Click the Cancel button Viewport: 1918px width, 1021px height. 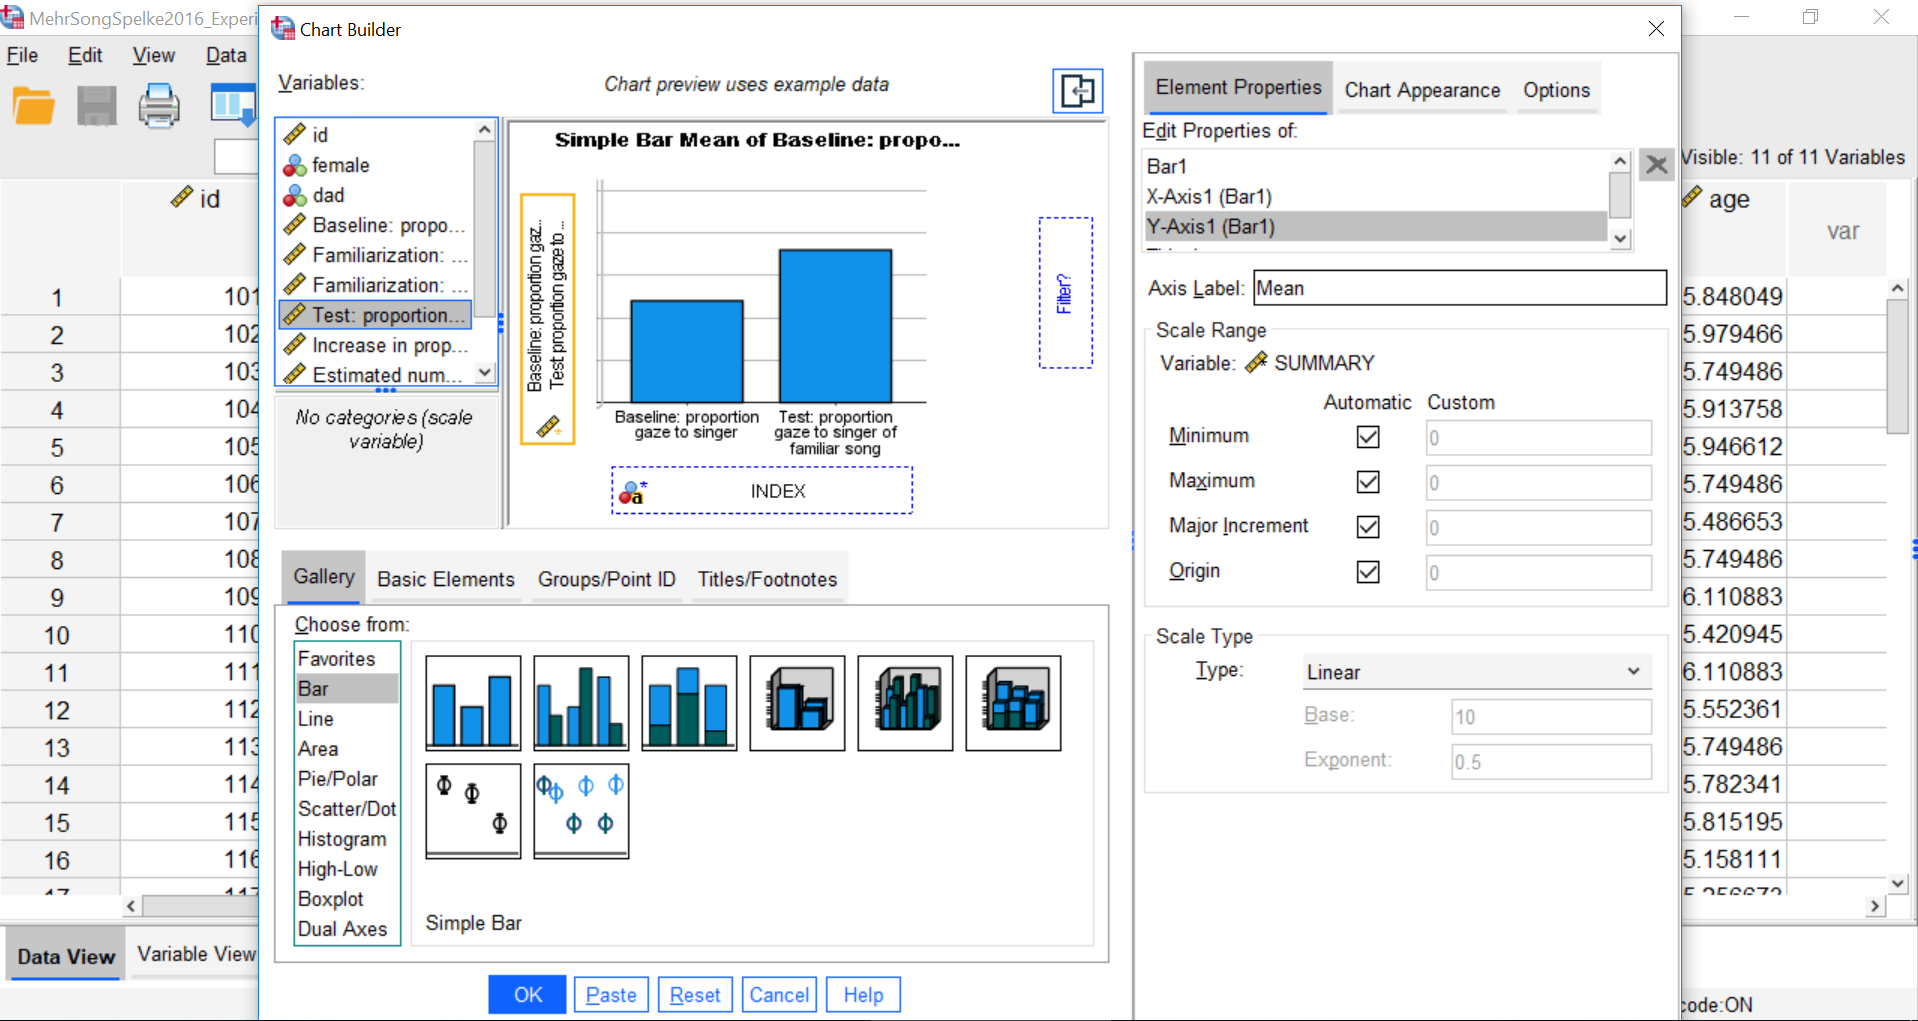(x=779, y=995)
